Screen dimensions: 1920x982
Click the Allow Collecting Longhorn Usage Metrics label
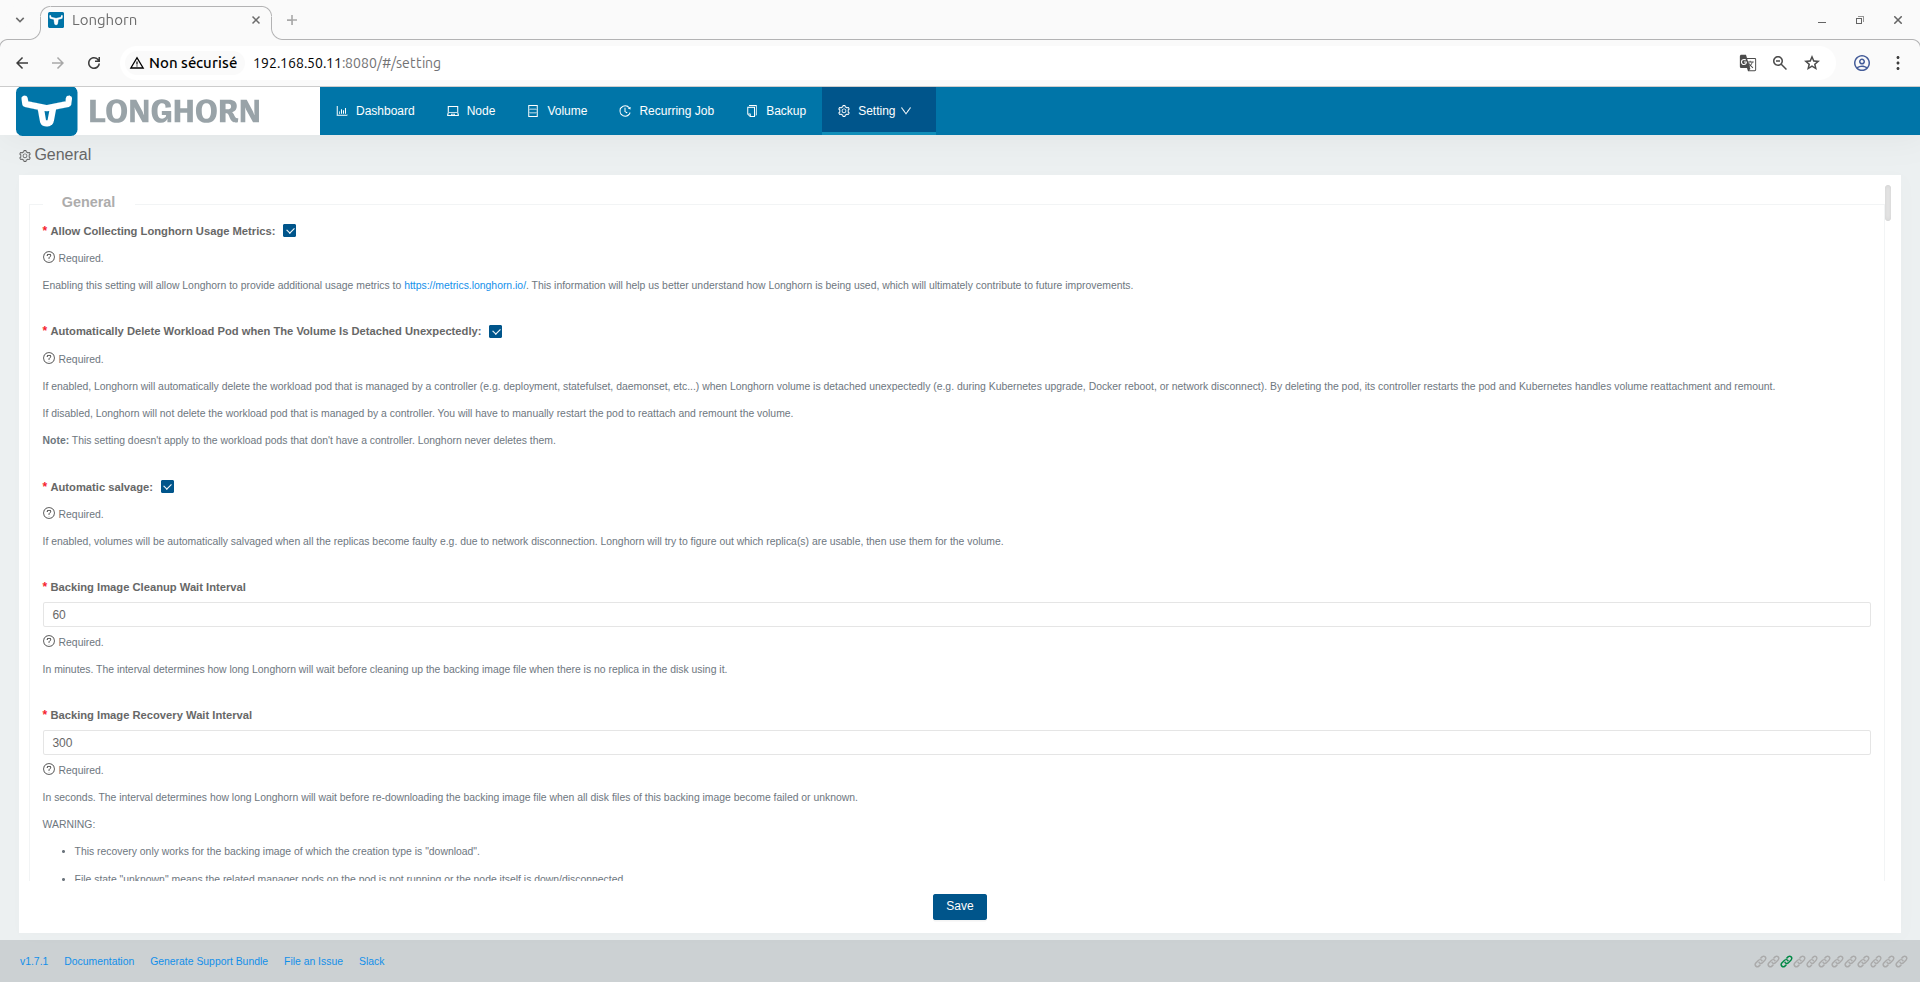click(x=163, y=232)
